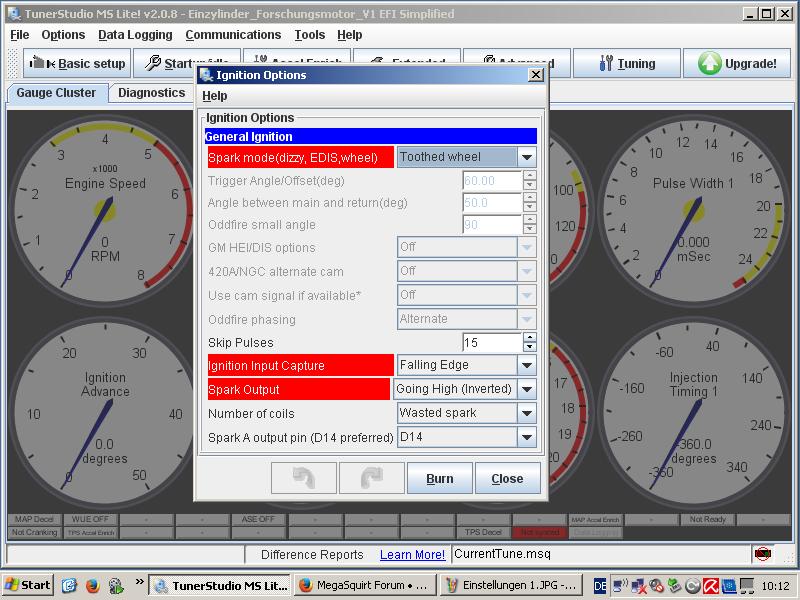Open the Tuning toolbar menu

point(627,63)
